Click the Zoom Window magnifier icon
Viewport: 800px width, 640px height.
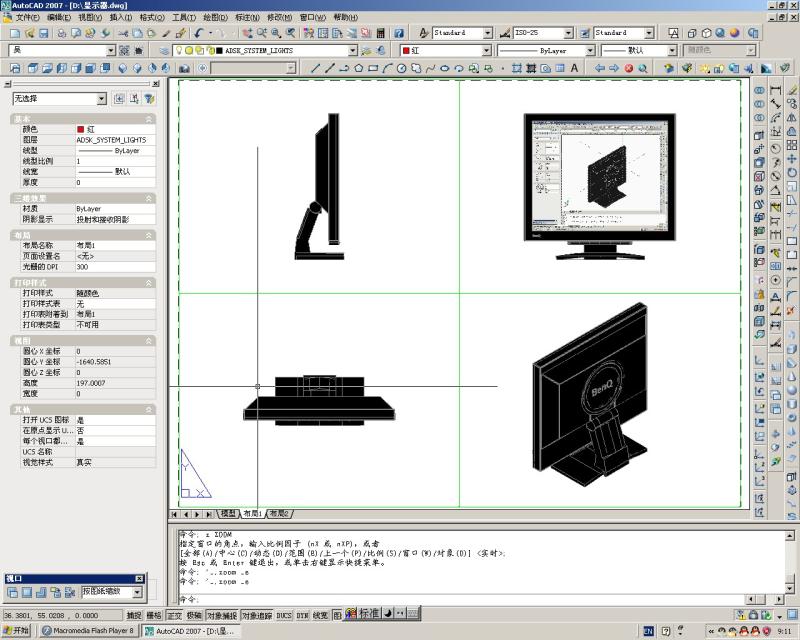point(276,33)
